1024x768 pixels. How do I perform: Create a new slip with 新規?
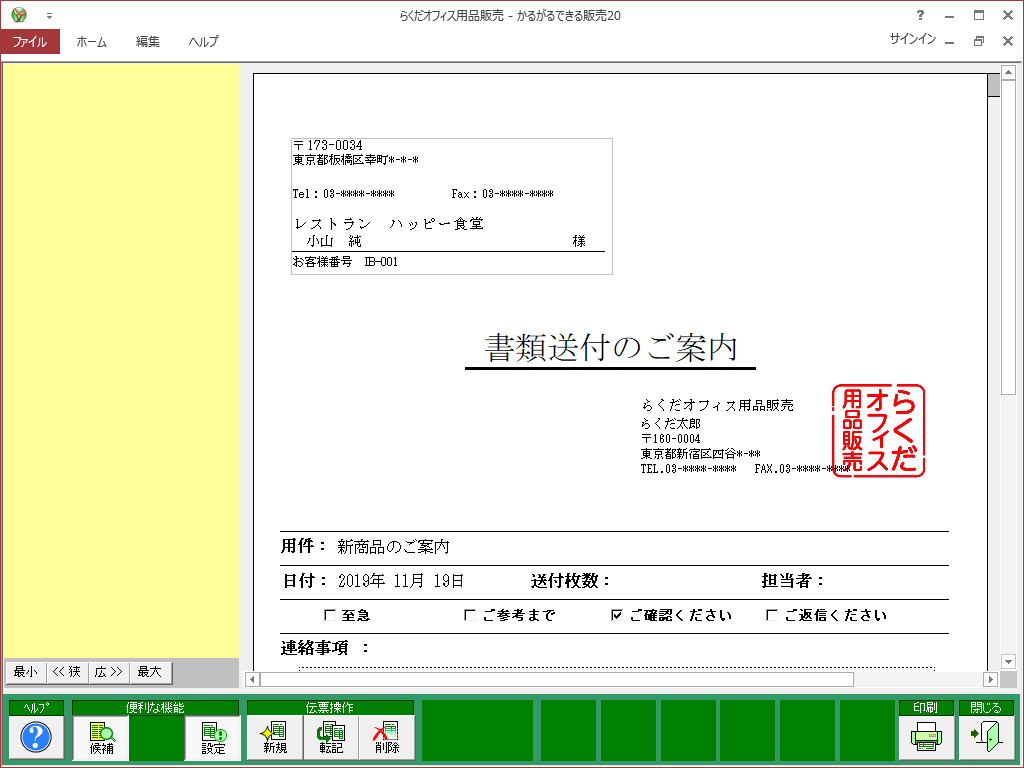click(x=275, y=738)
